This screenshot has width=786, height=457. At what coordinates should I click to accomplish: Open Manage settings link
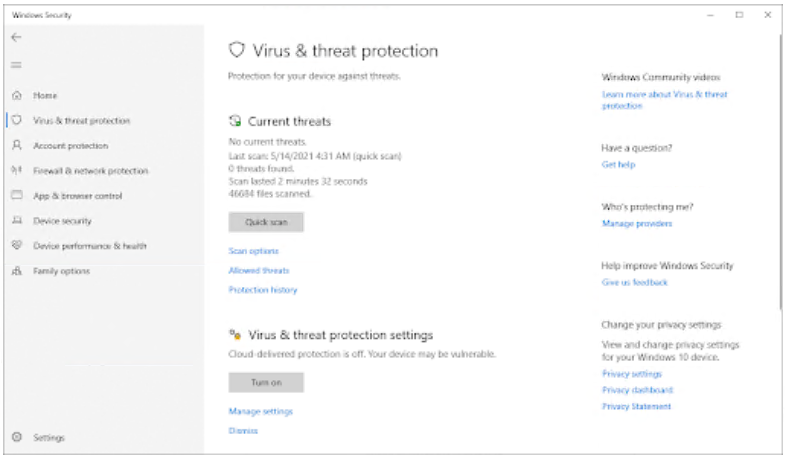point(260,411)
